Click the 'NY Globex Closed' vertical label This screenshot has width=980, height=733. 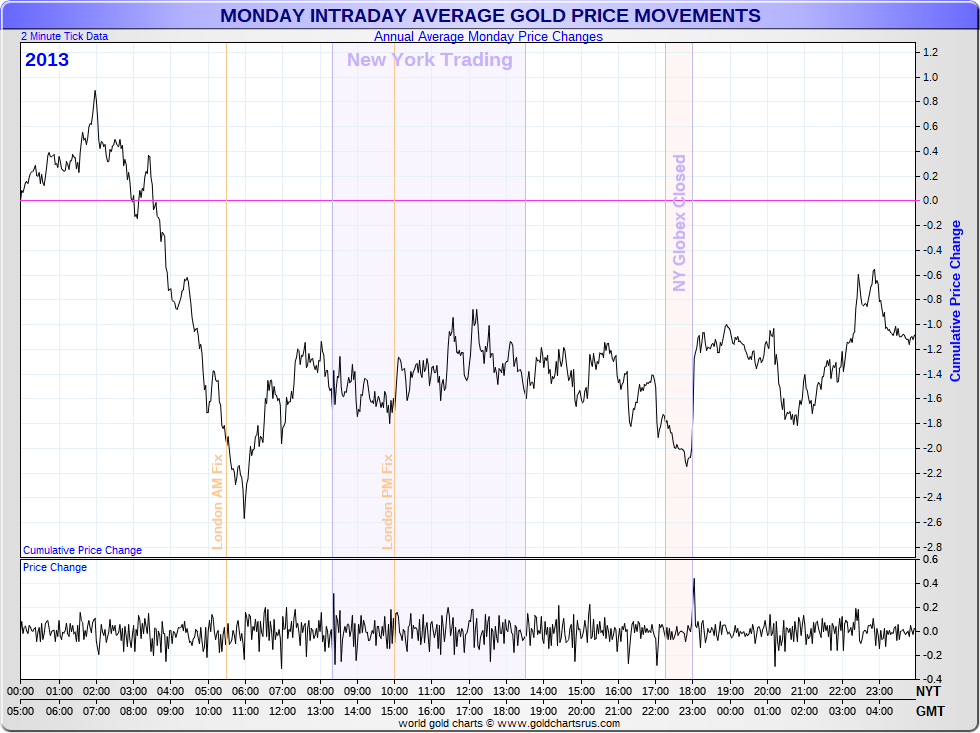click(x=679, y=223)
